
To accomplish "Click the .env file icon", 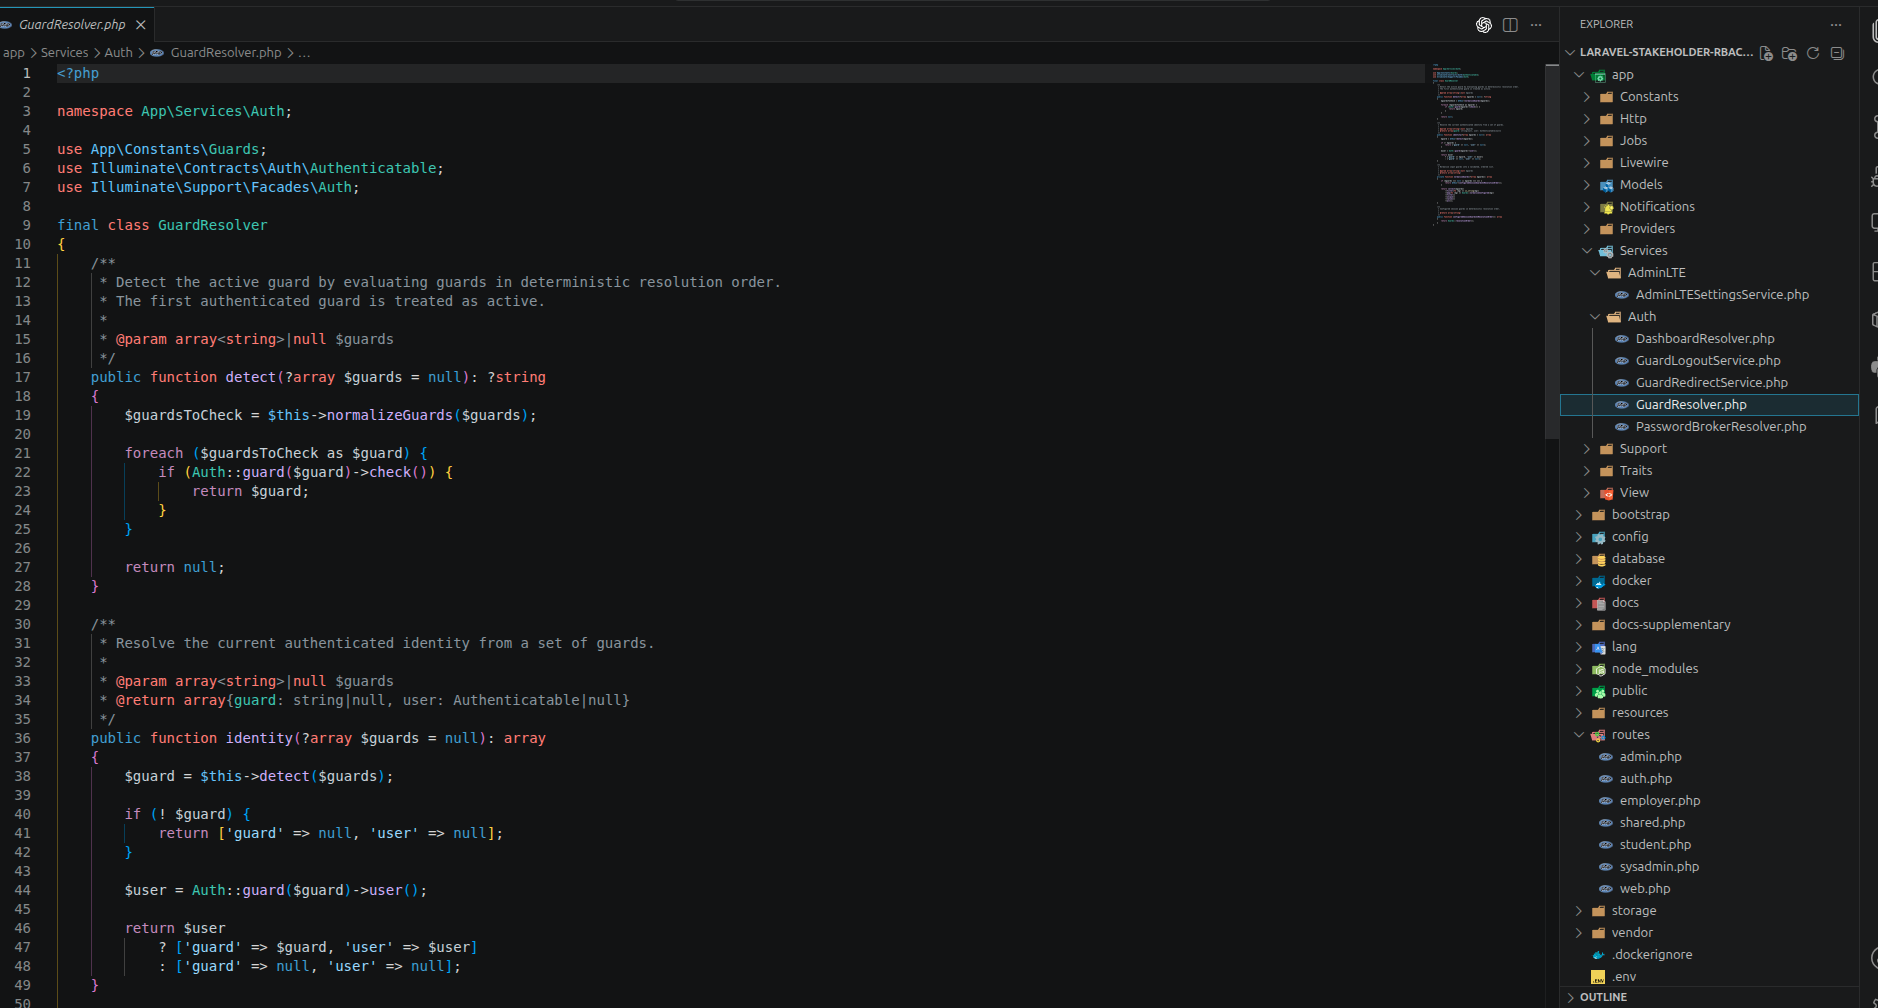I will coord(1599,977).
